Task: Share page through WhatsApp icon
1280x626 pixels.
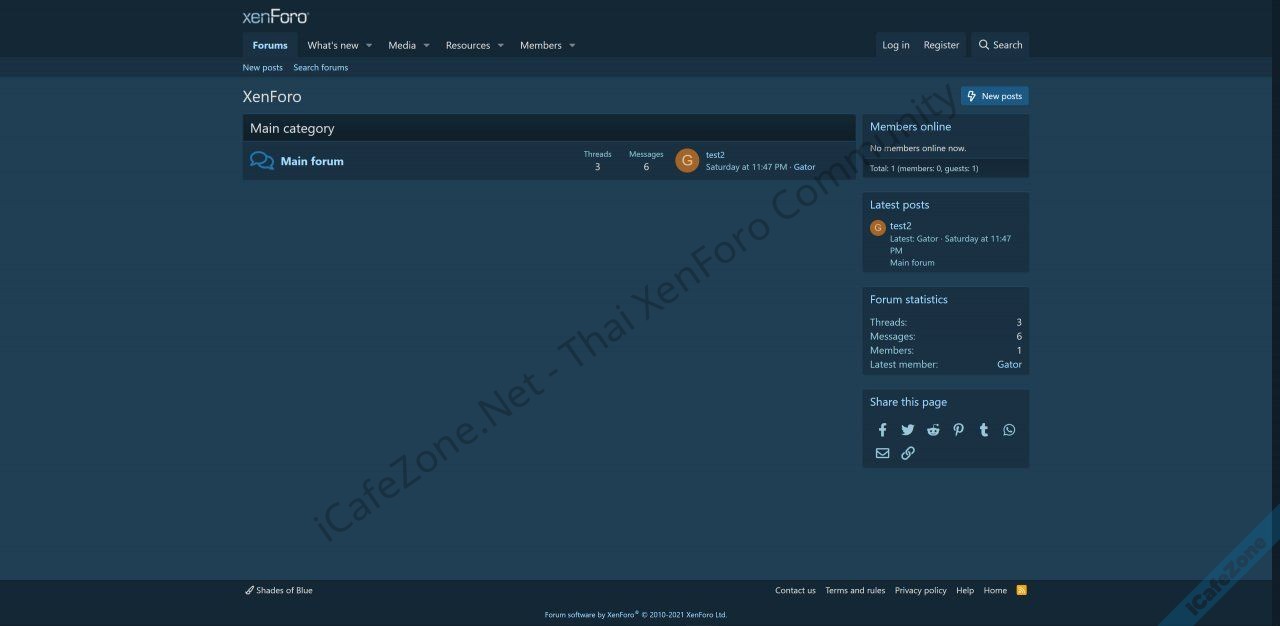Action: [1009, 430]
